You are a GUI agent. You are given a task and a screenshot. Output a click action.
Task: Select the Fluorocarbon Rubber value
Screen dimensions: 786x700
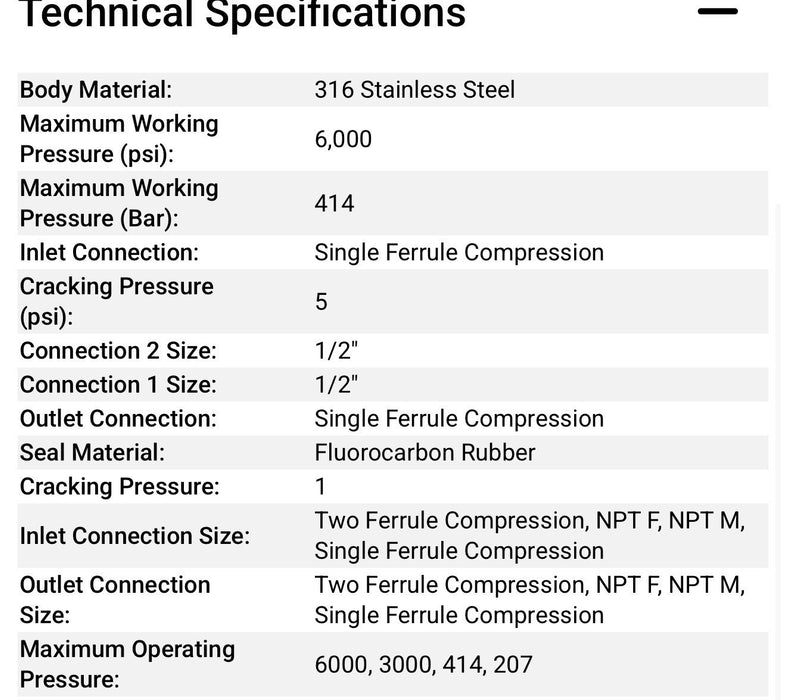click(425, 452)
